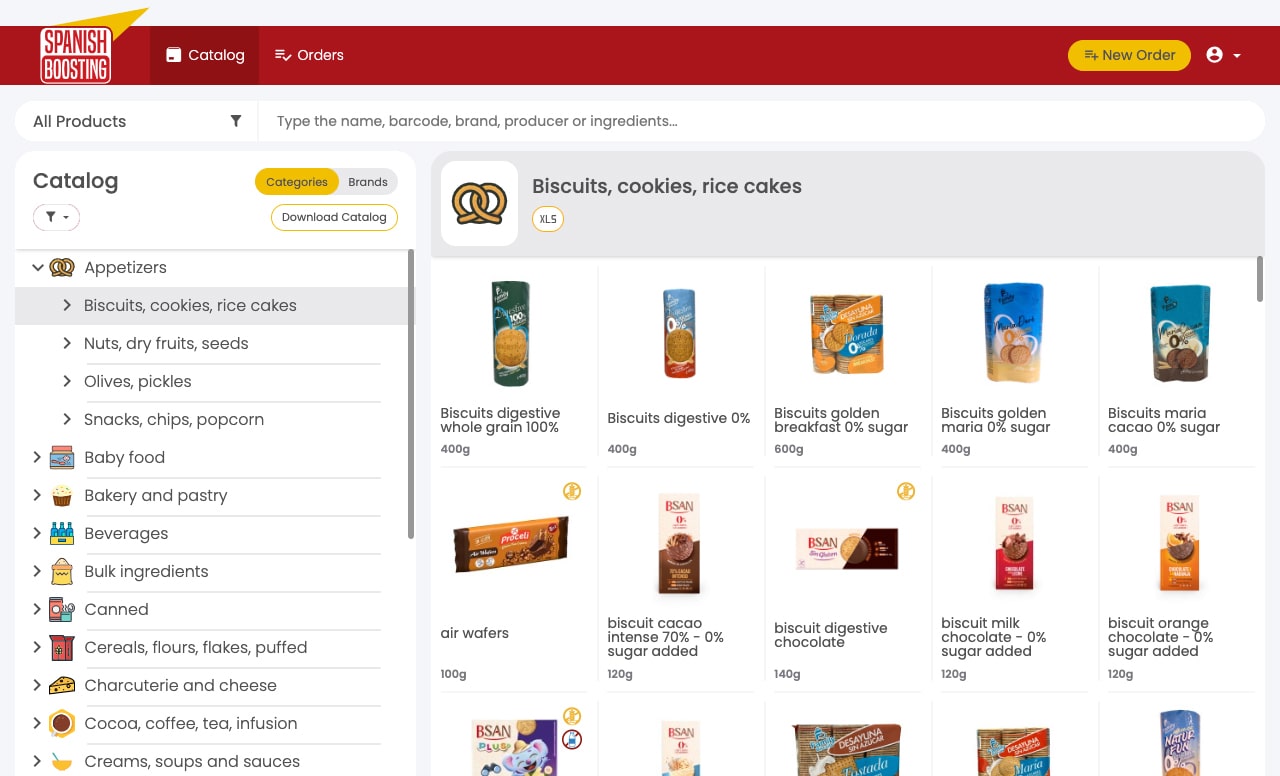Screen dimensions: 1280x776
Task: Click the Beverages bottles icon
Action: click(x=62, y=533)
